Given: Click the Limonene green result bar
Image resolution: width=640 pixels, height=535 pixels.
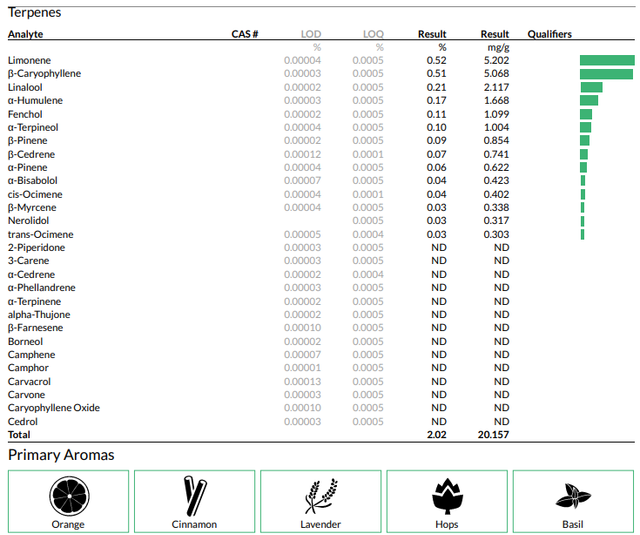Looking at the screenshot, I should click(607, 60).
